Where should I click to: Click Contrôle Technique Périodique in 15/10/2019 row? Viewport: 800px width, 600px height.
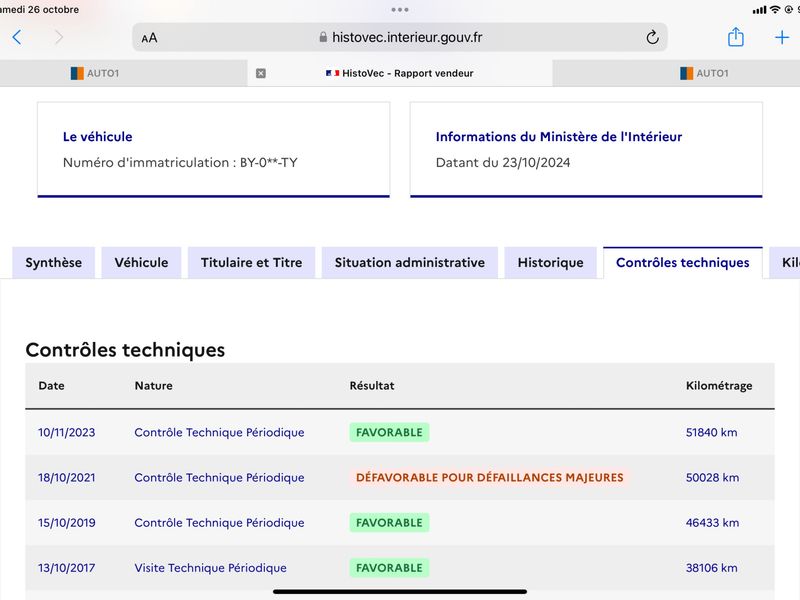tap(219, 523)
